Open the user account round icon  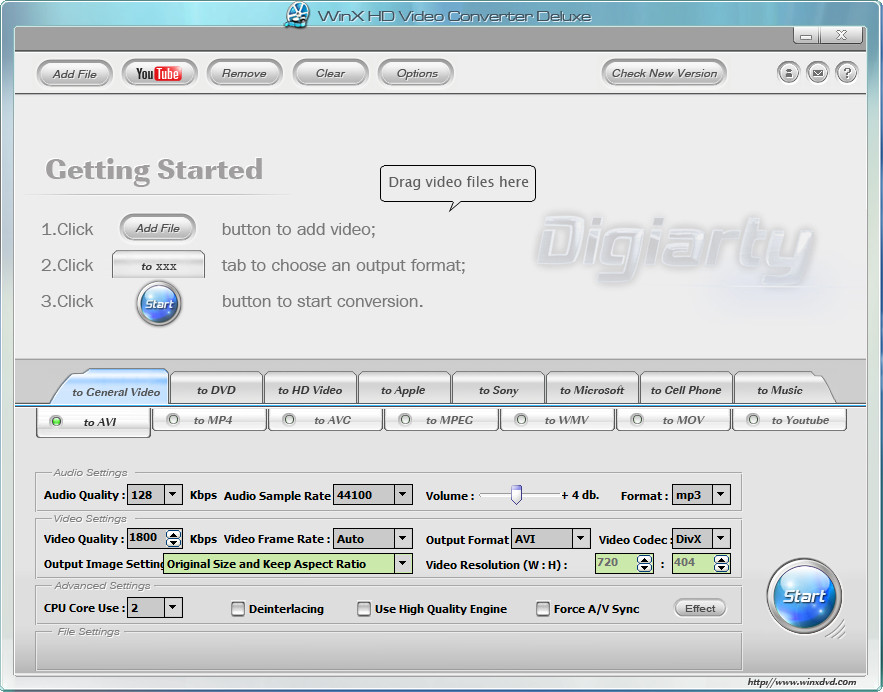788,73
